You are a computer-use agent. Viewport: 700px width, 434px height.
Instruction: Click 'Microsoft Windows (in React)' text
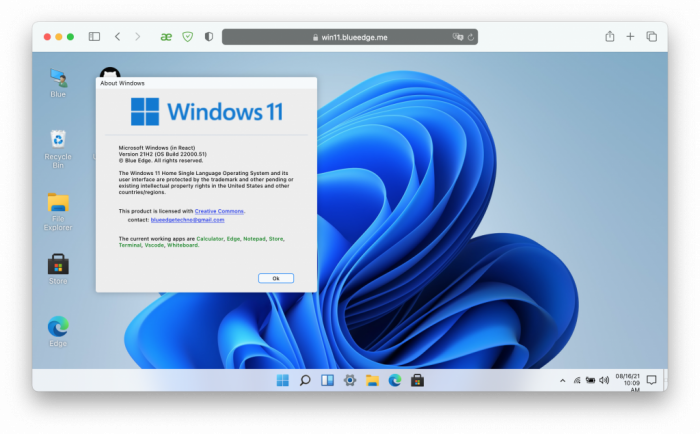tap(157, 148)
